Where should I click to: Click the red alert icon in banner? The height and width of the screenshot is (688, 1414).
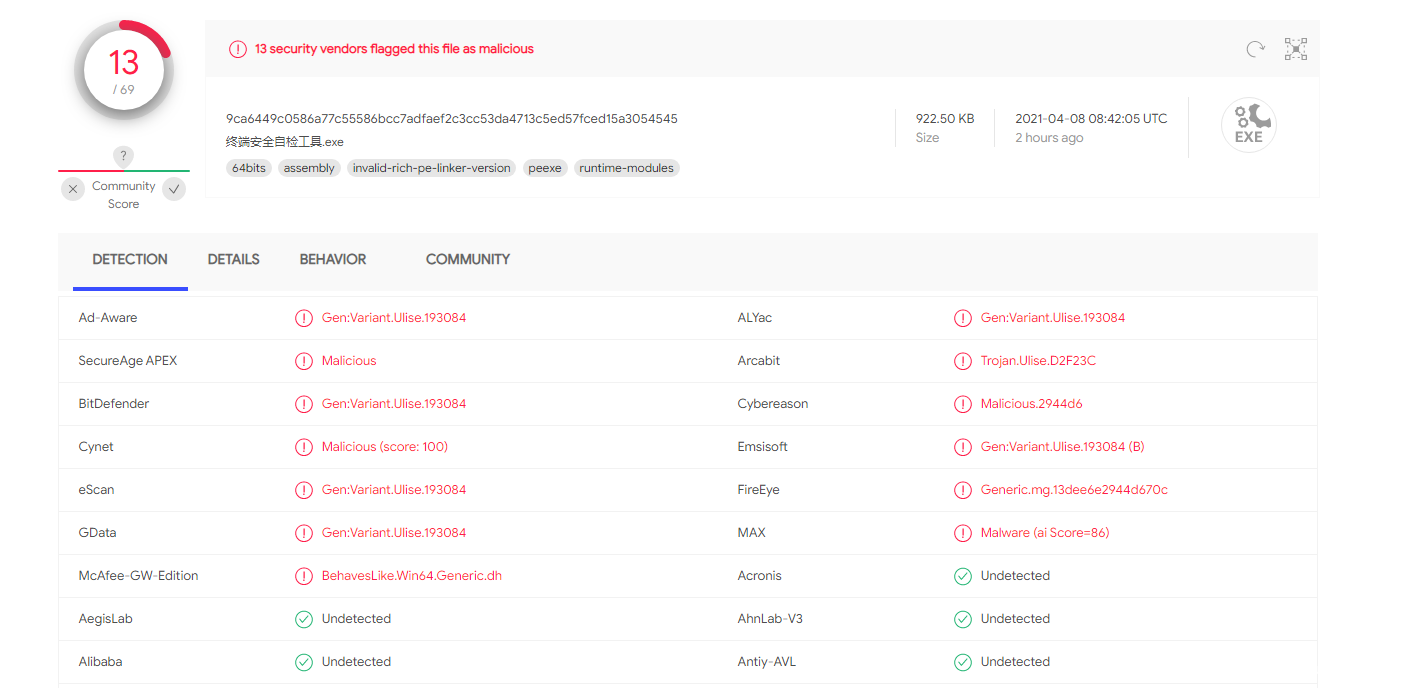click(238, 49)
